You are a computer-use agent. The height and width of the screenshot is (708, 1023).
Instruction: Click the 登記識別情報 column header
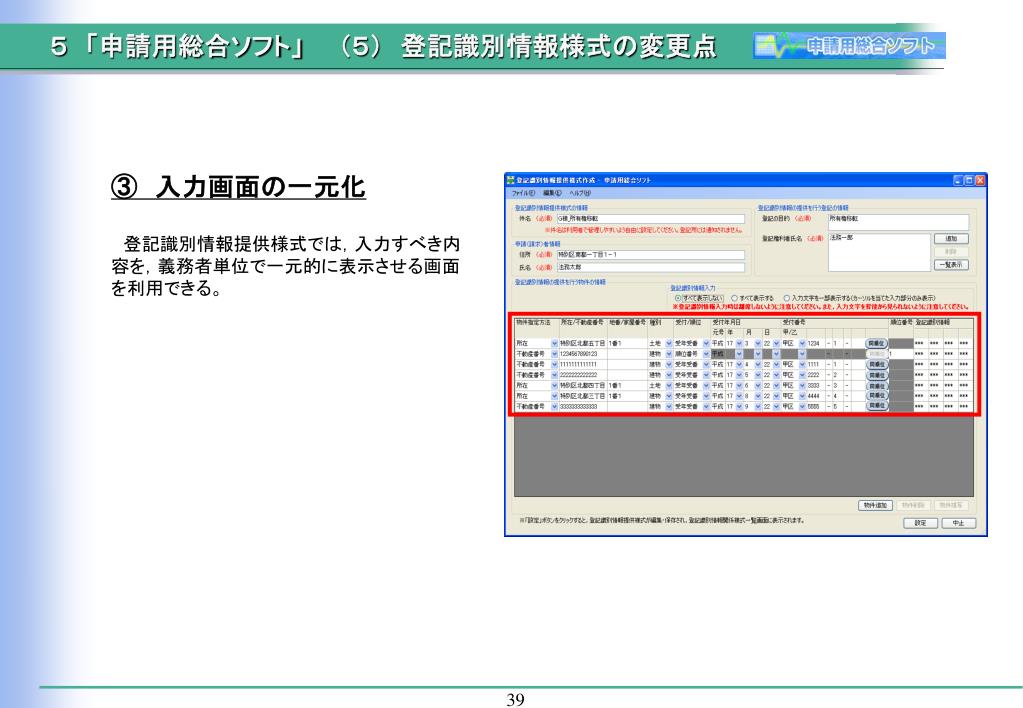point(945,322)
